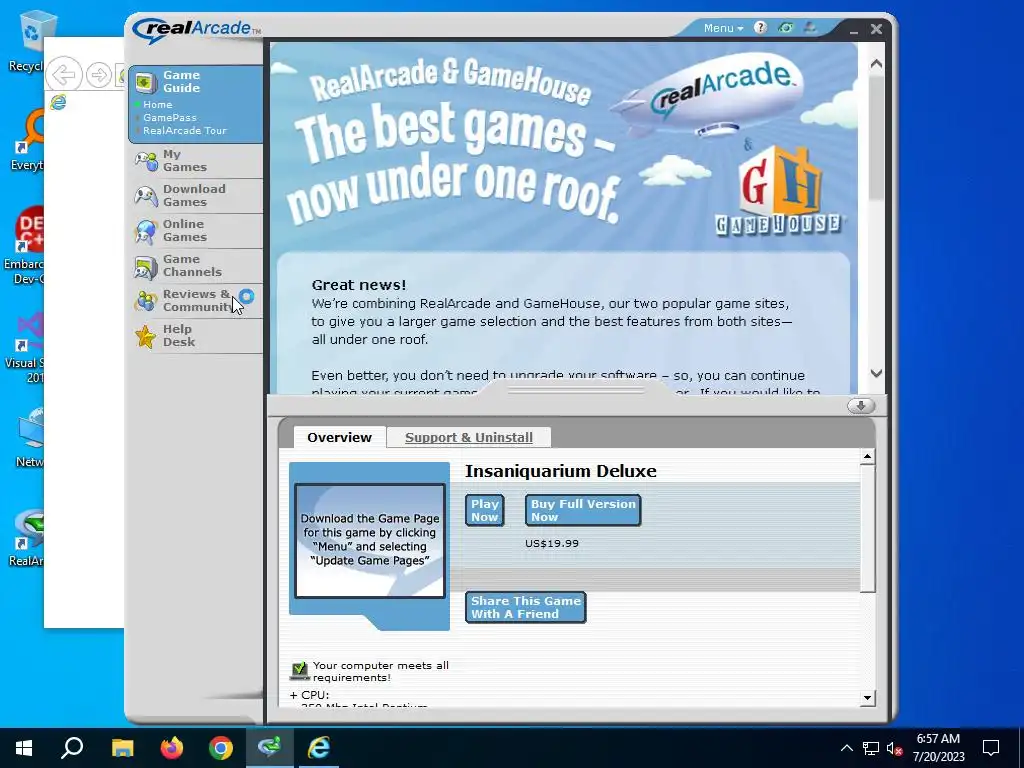
Task: Open Reviews & Community section
Action: (x=196, y=300)
